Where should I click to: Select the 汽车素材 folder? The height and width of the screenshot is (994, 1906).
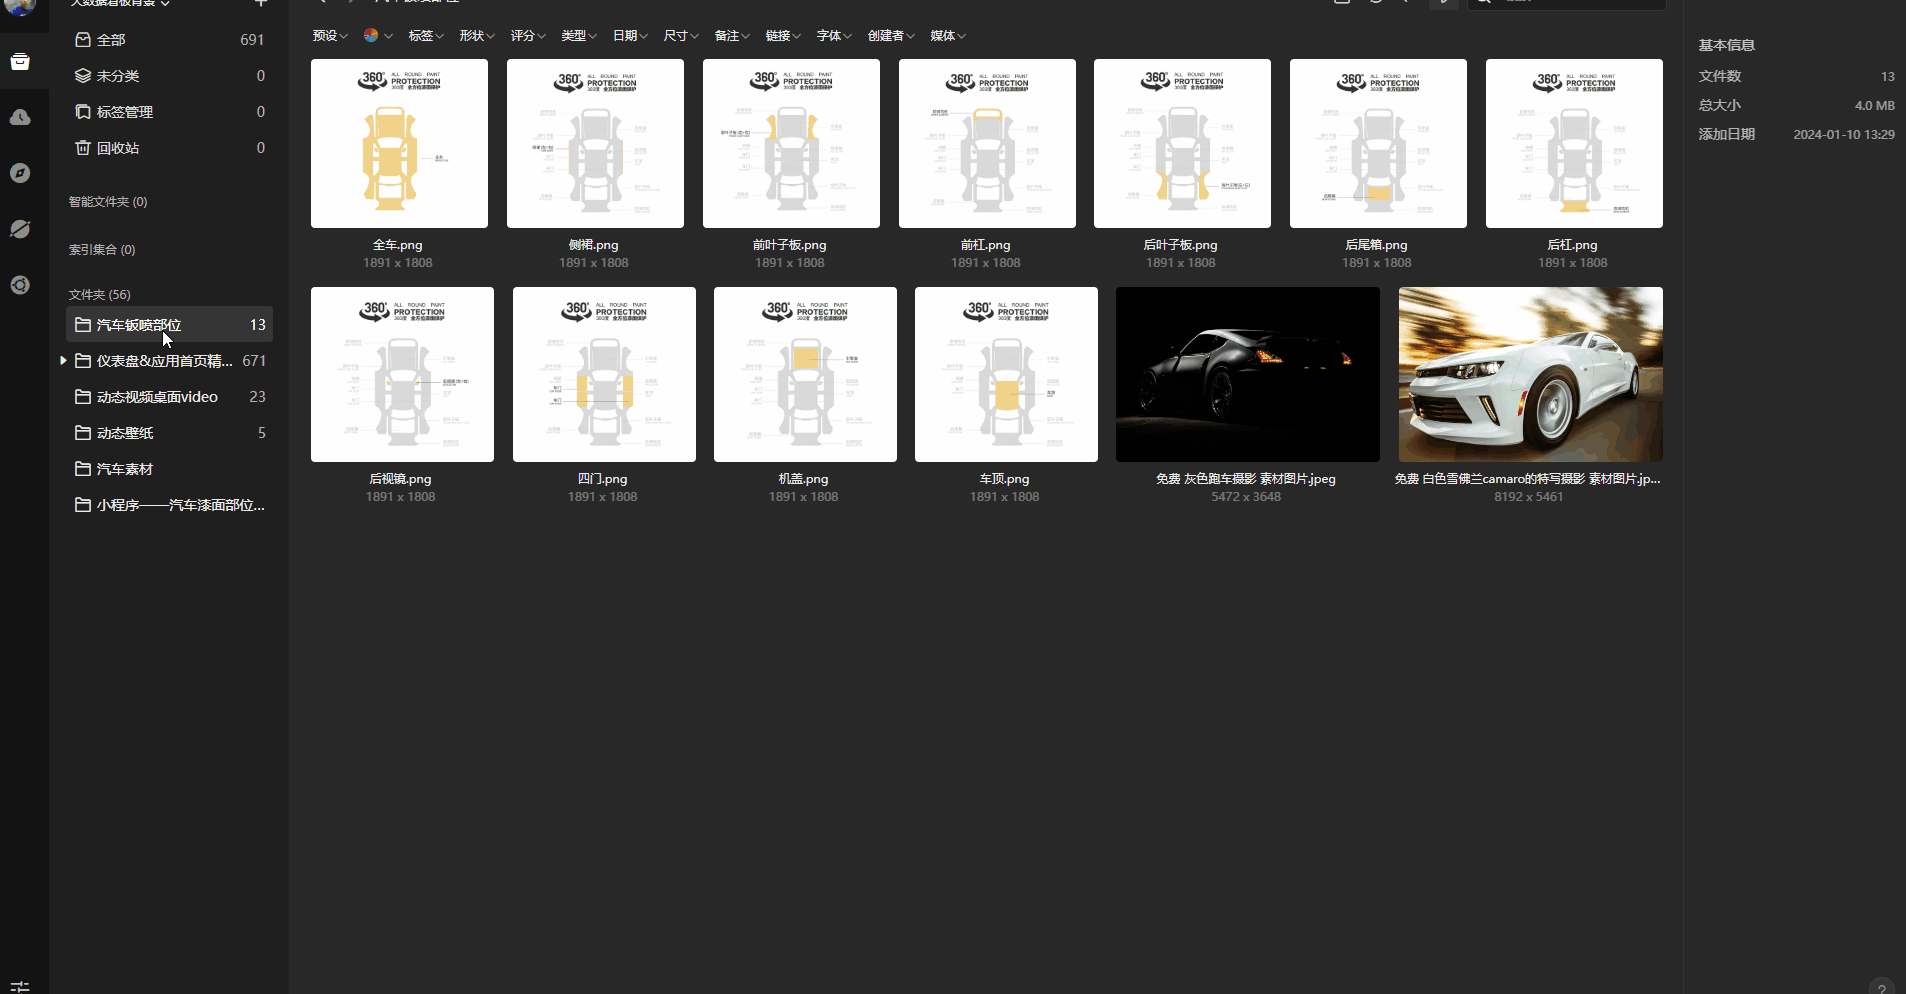(169, 469)
